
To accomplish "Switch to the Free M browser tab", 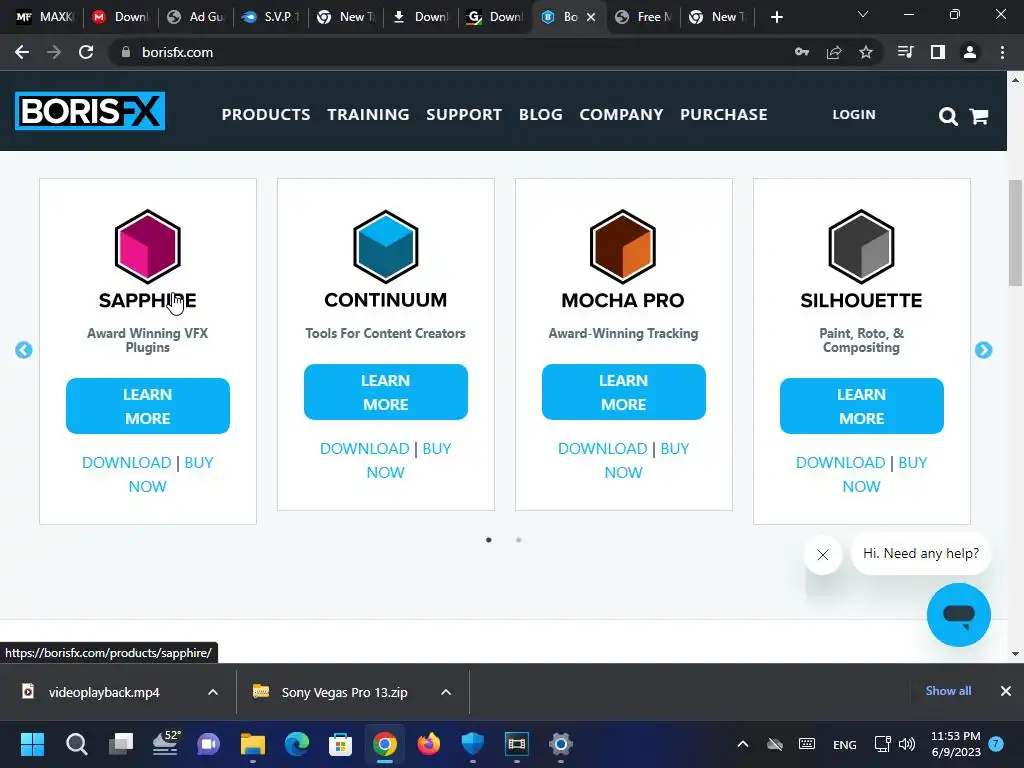I will pos(643,17).
